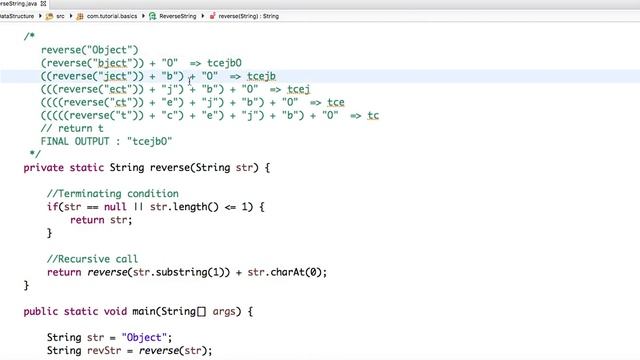
Task: Click the result tc on the reverse("t") line
Action: tap(373, 115)
